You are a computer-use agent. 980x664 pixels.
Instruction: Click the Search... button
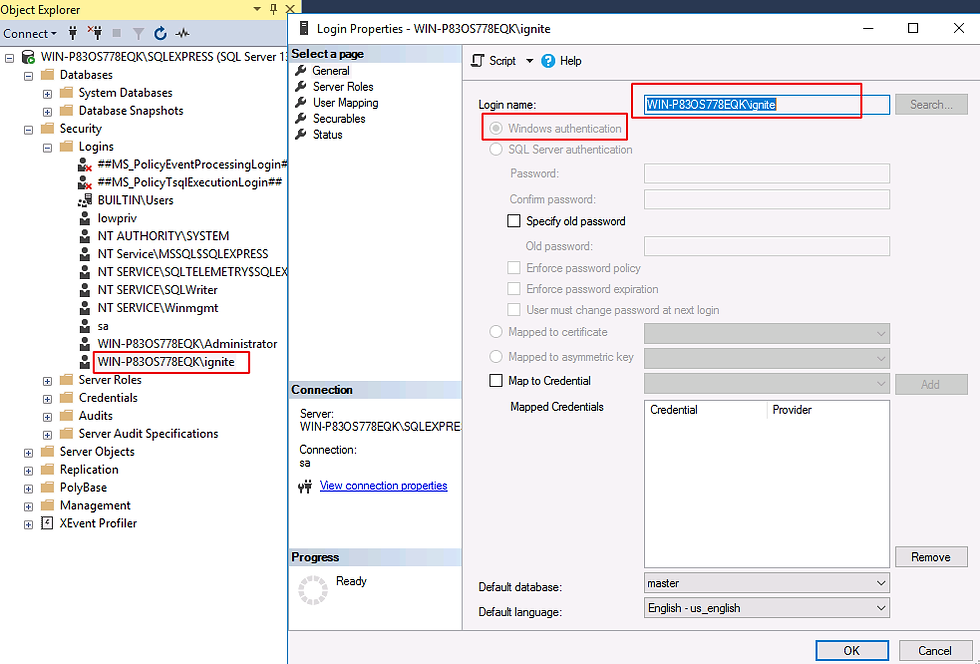click(x=931, y=104)
